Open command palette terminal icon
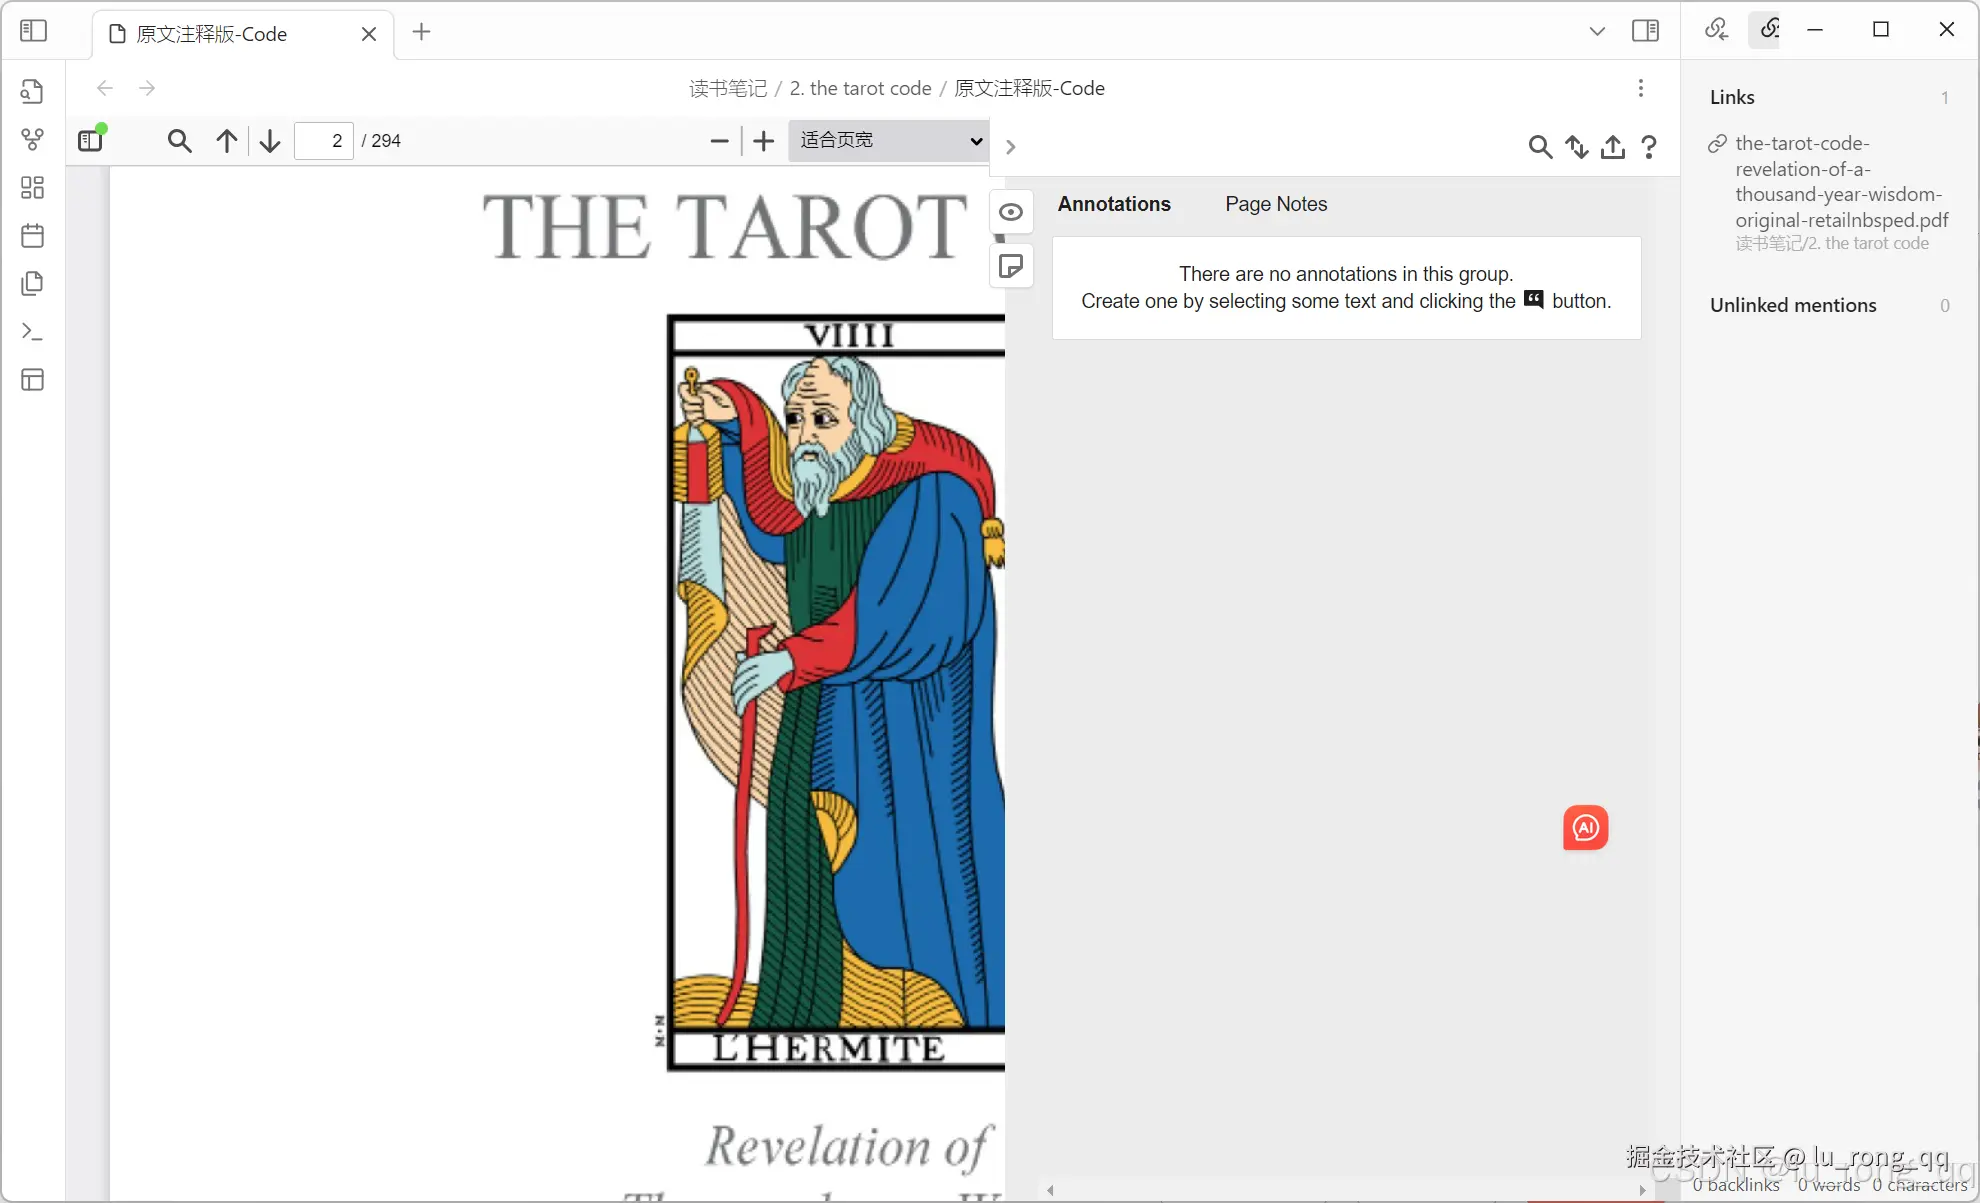Viewport: 1980px width, 1203px height. 33,331
